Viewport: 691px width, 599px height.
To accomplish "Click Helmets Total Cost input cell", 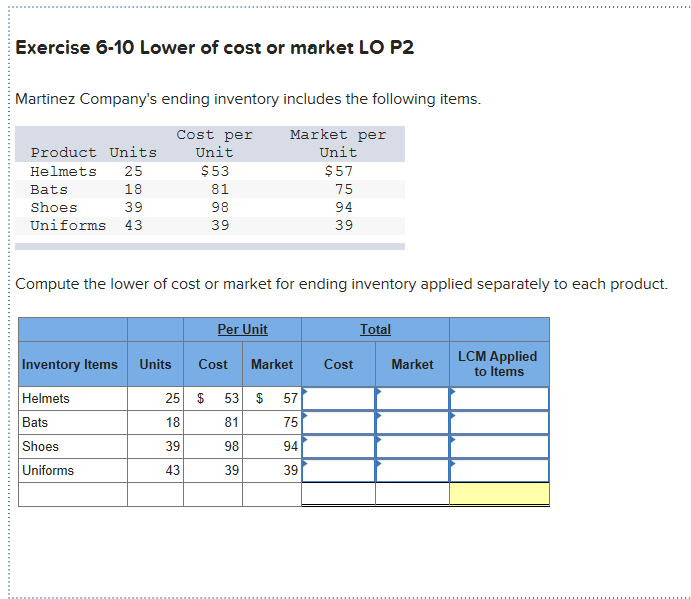I will (338, 398).
